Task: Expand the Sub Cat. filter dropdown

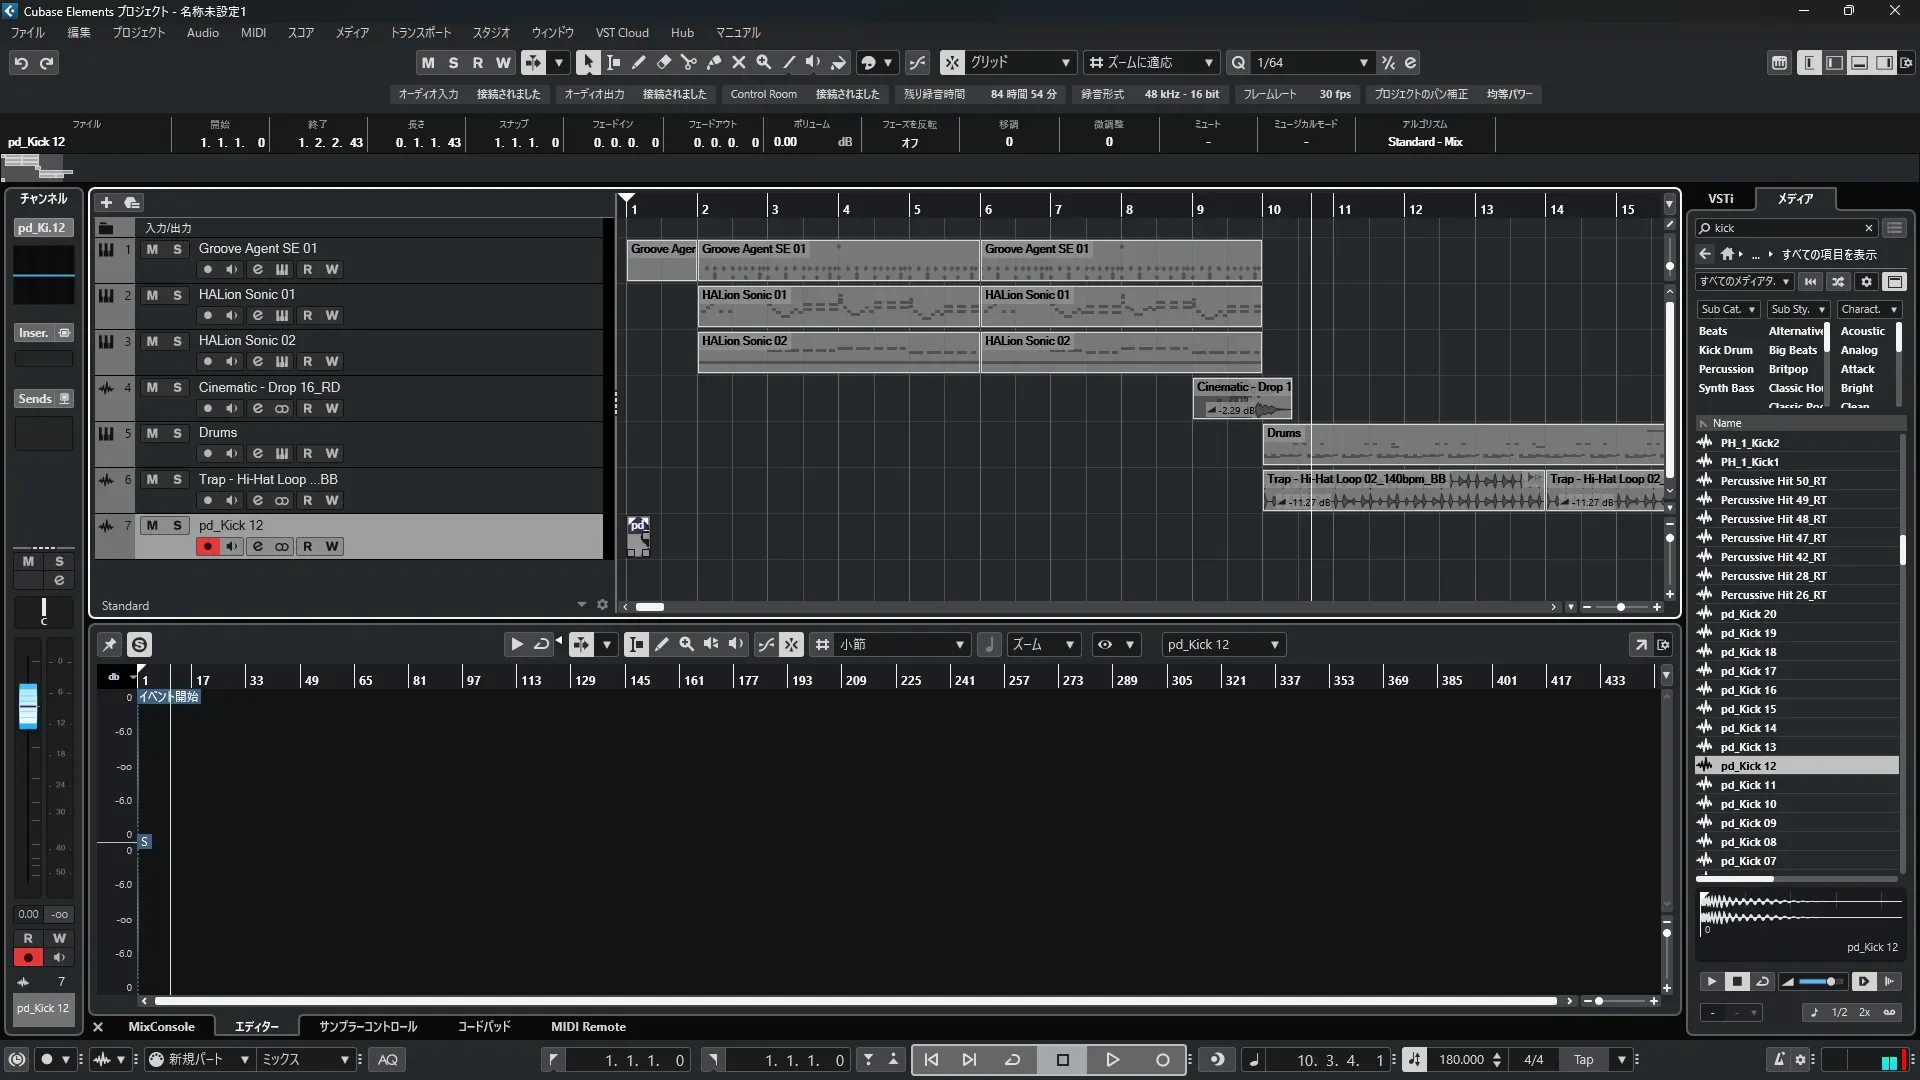Action: (x=1751, y=310)
